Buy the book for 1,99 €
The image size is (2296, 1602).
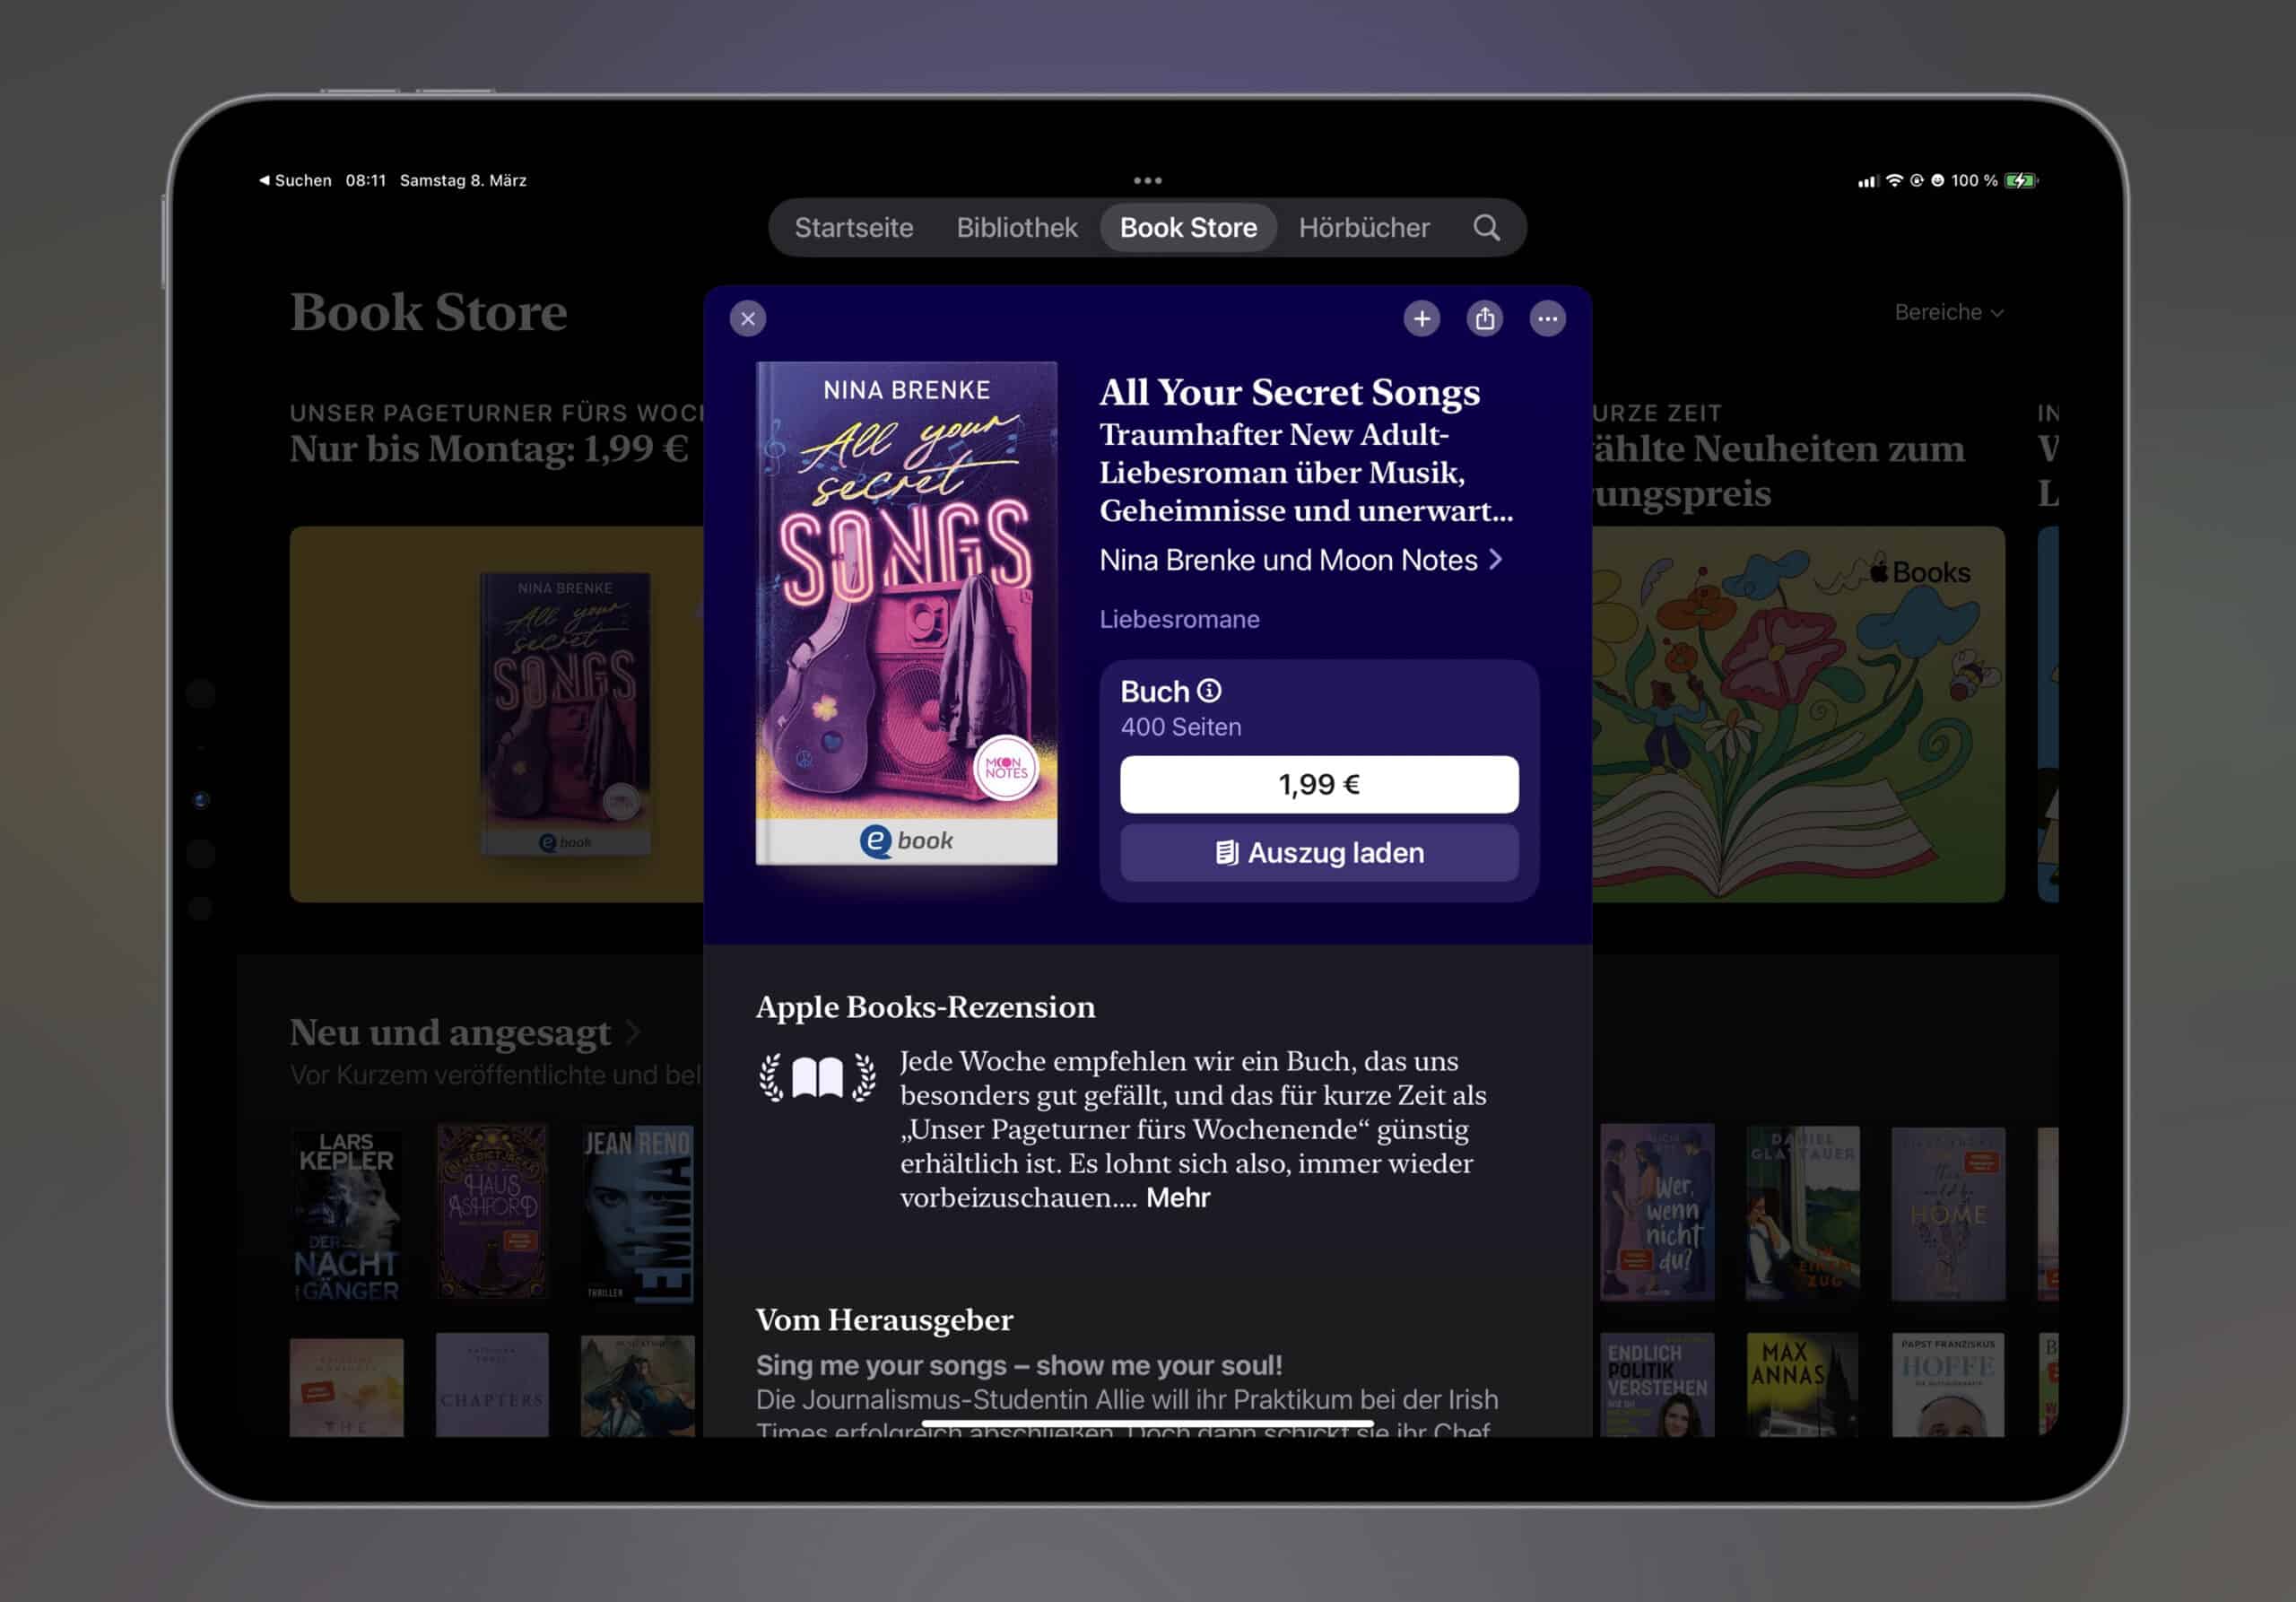[x=1319, y=784]
